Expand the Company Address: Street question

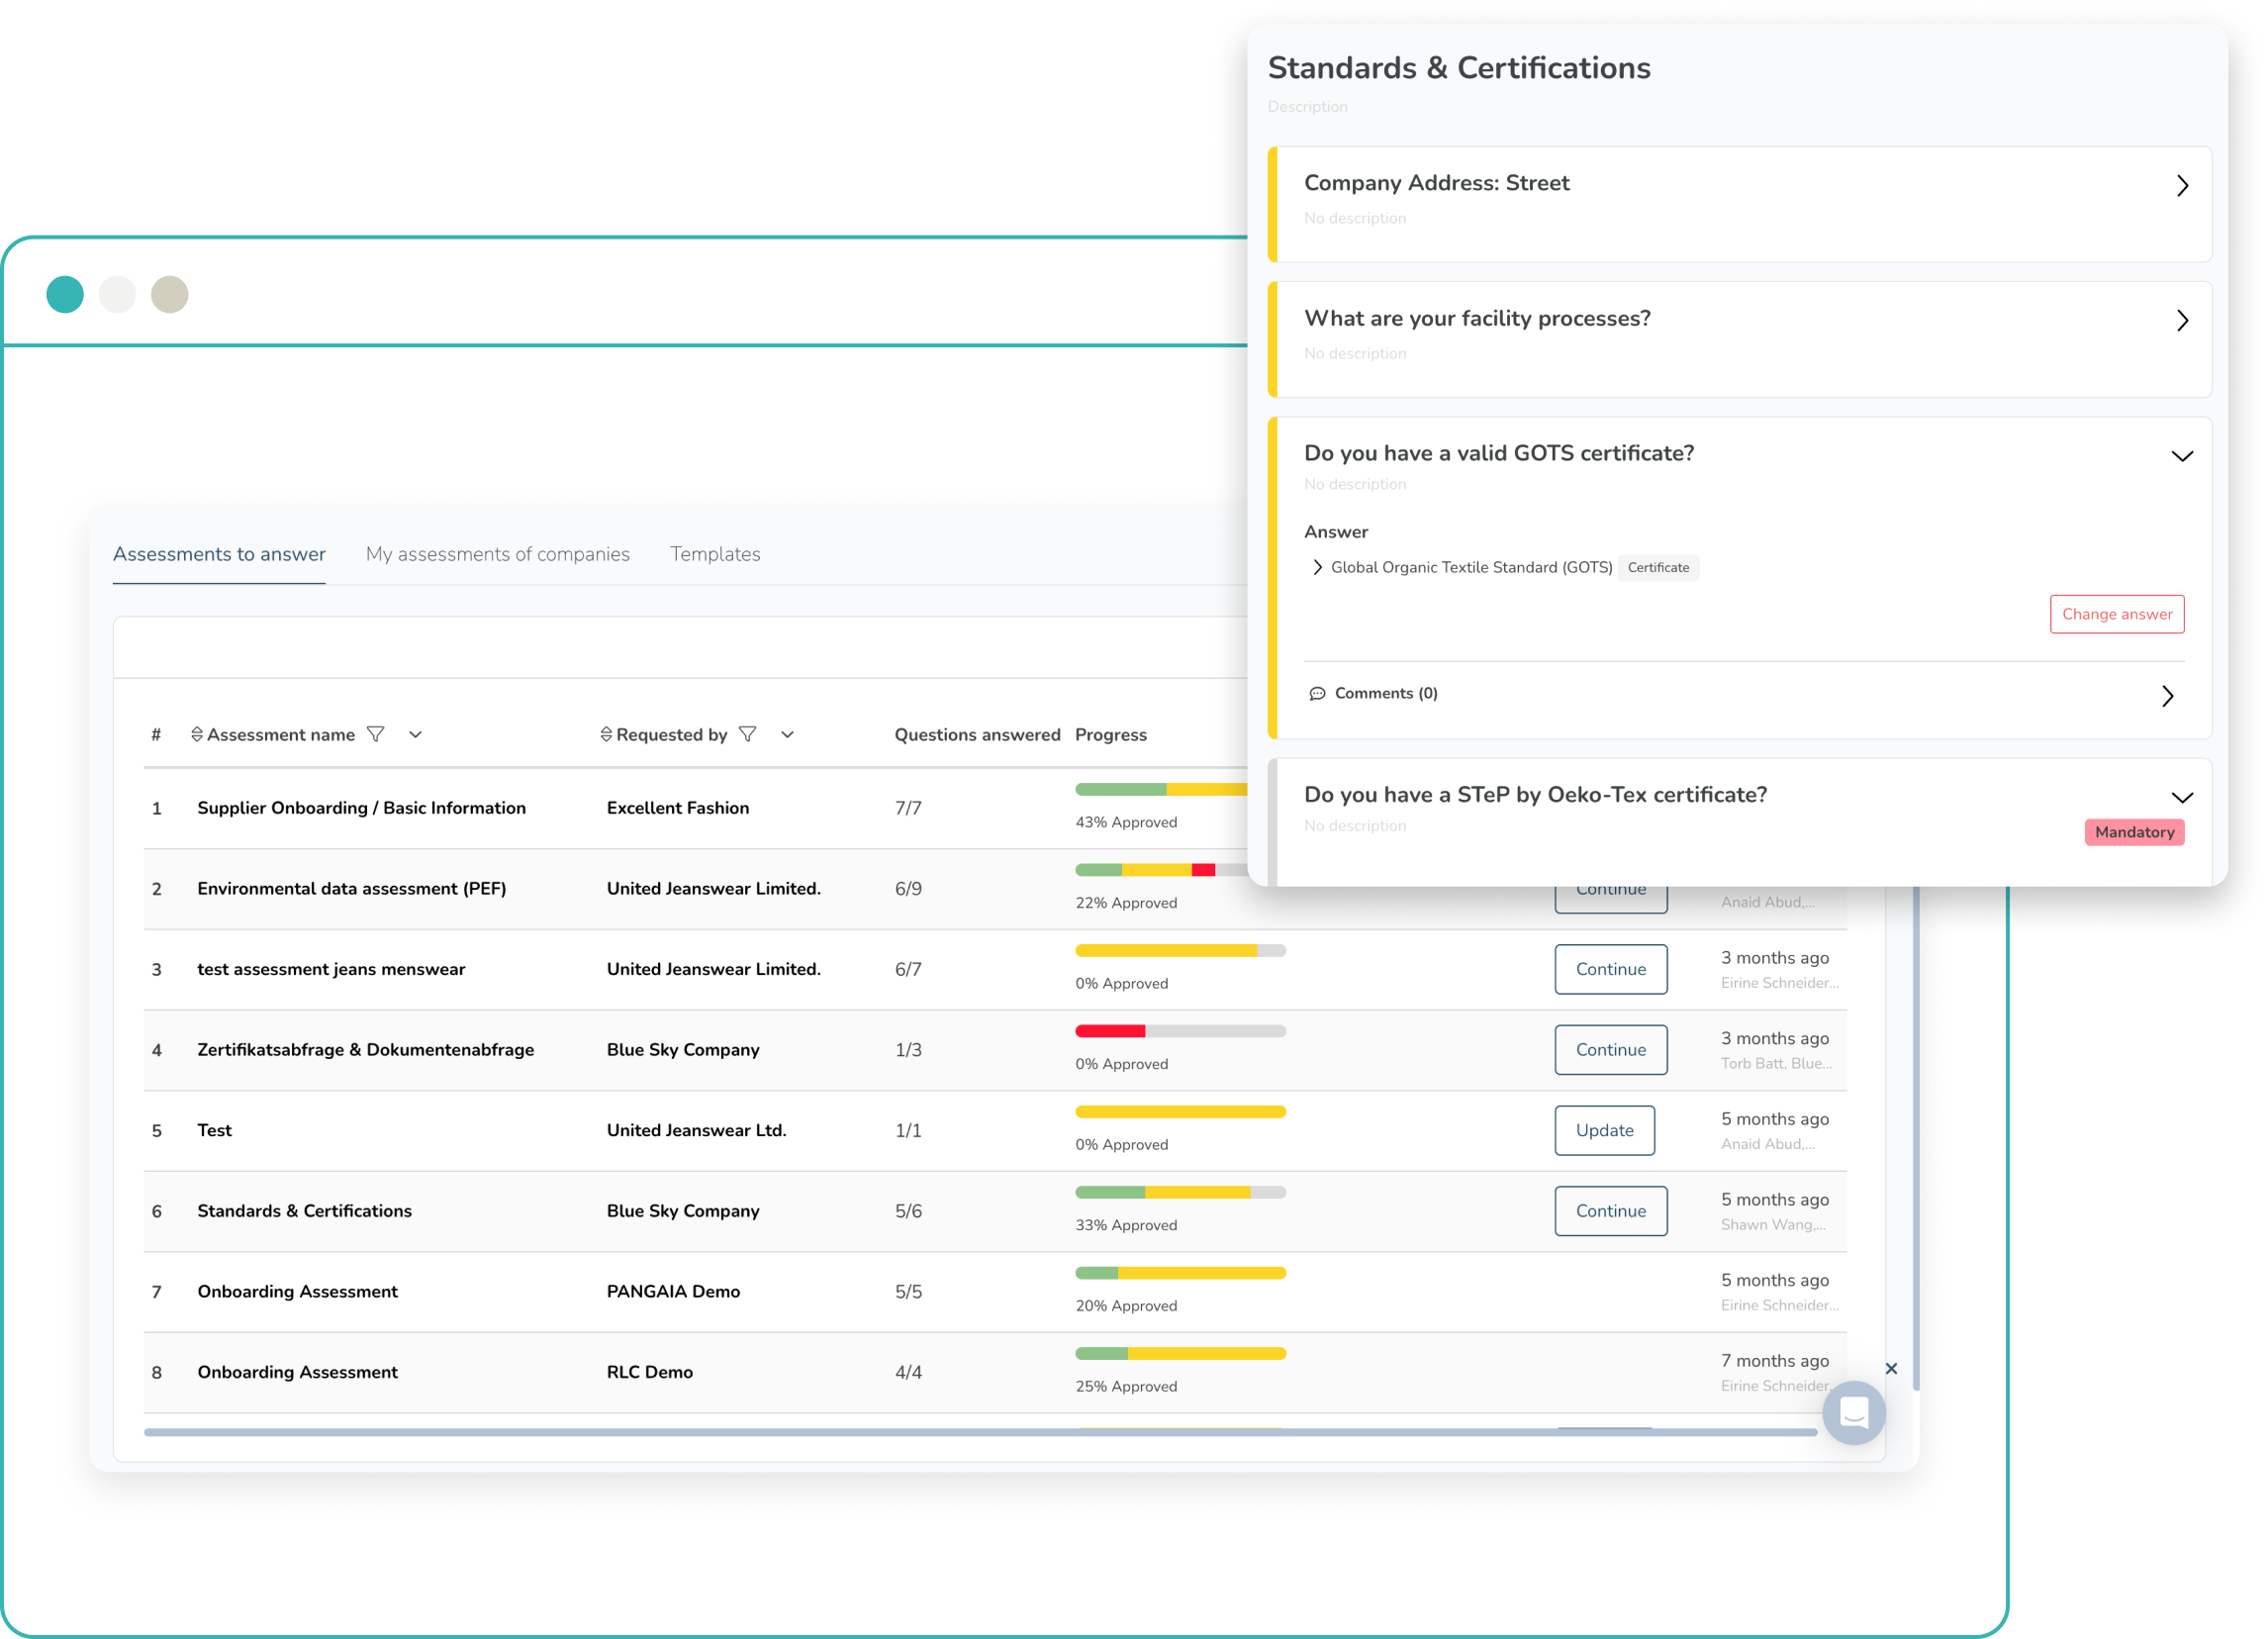tap(2182, 186)
